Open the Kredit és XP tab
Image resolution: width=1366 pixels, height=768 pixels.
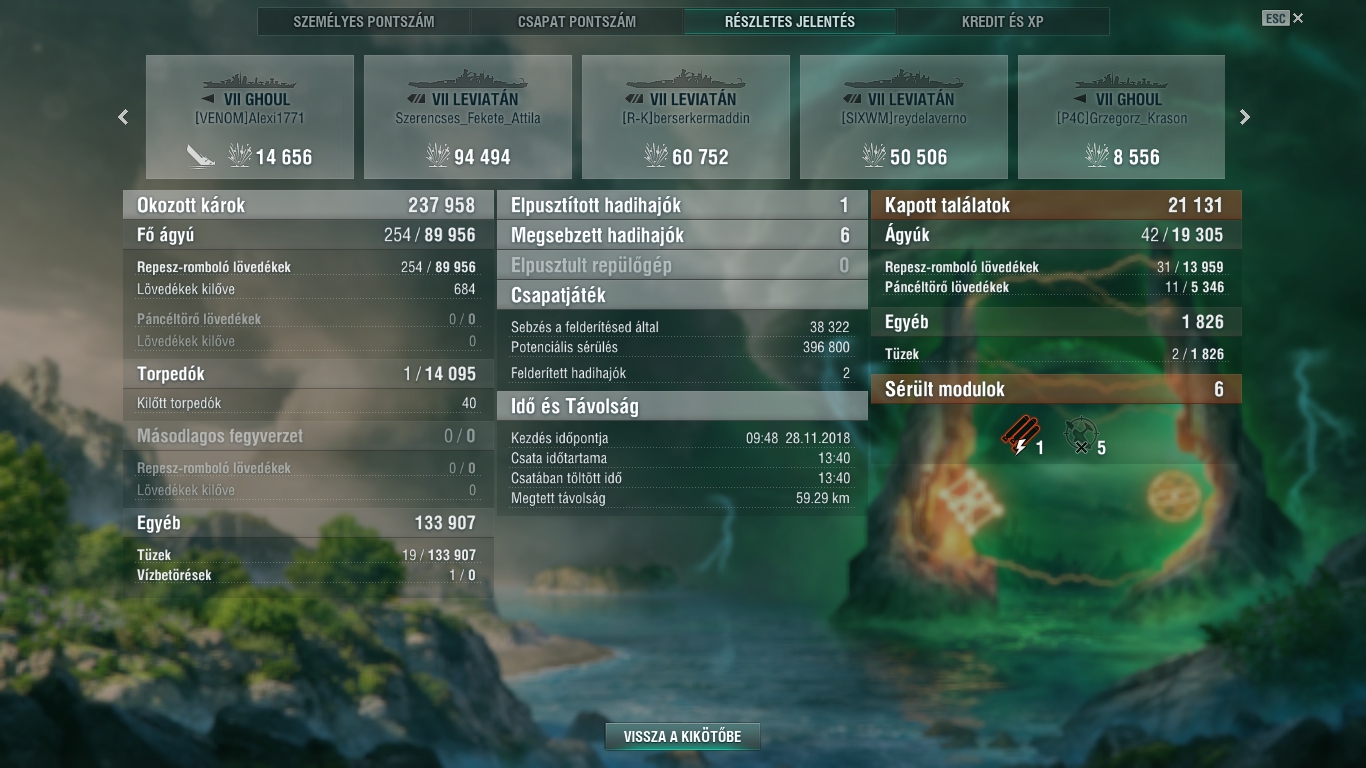click(x=1003, y=21)
